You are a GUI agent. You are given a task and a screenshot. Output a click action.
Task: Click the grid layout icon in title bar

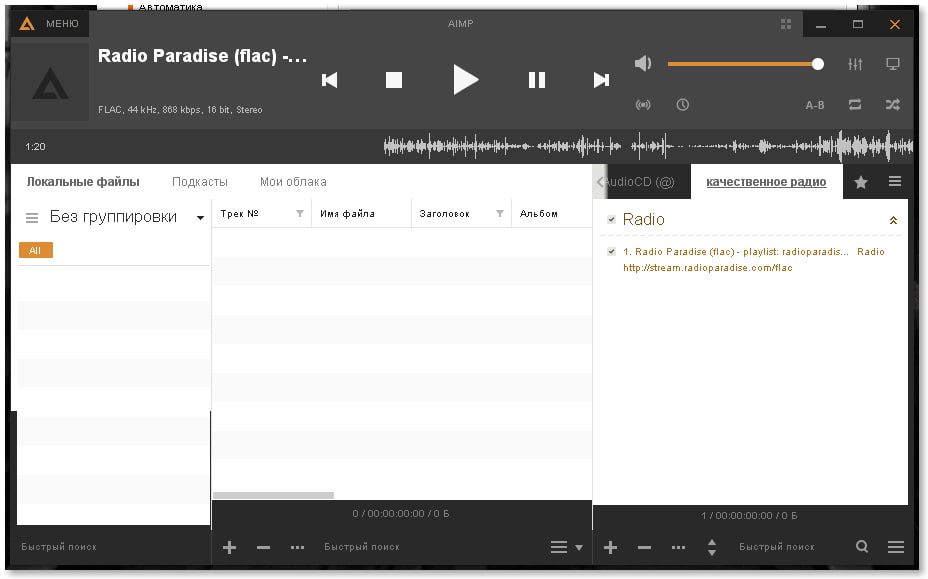tap(786, 24)
